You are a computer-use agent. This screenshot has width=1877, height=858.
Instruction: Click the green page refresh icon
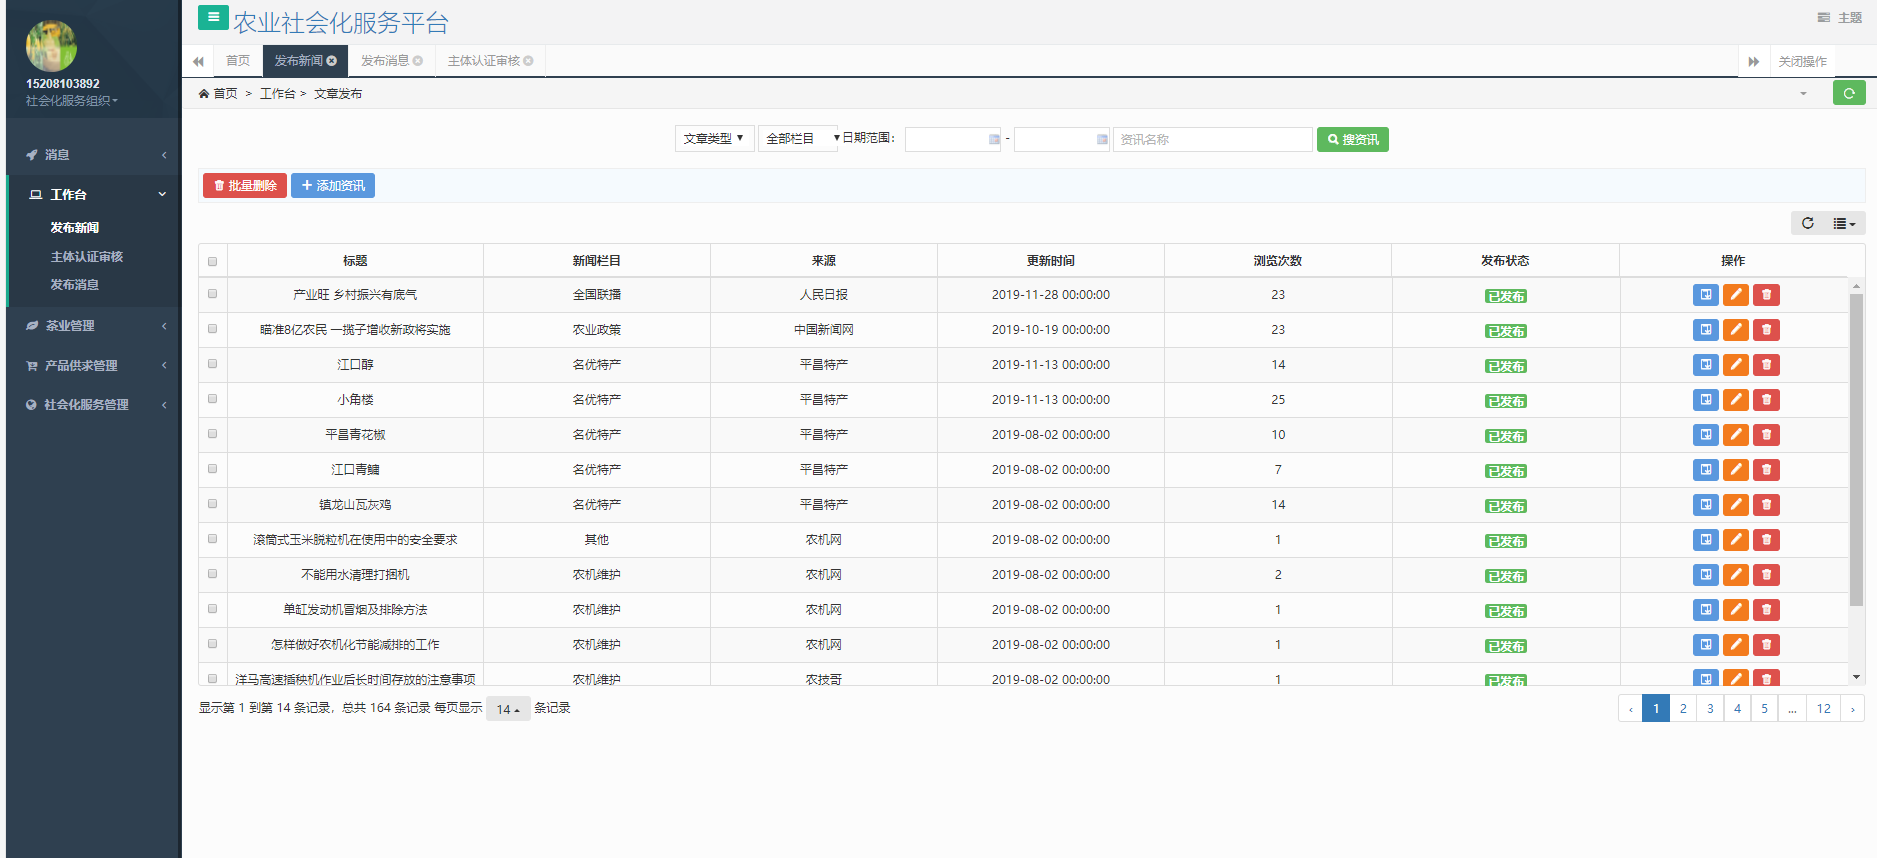1848,93
